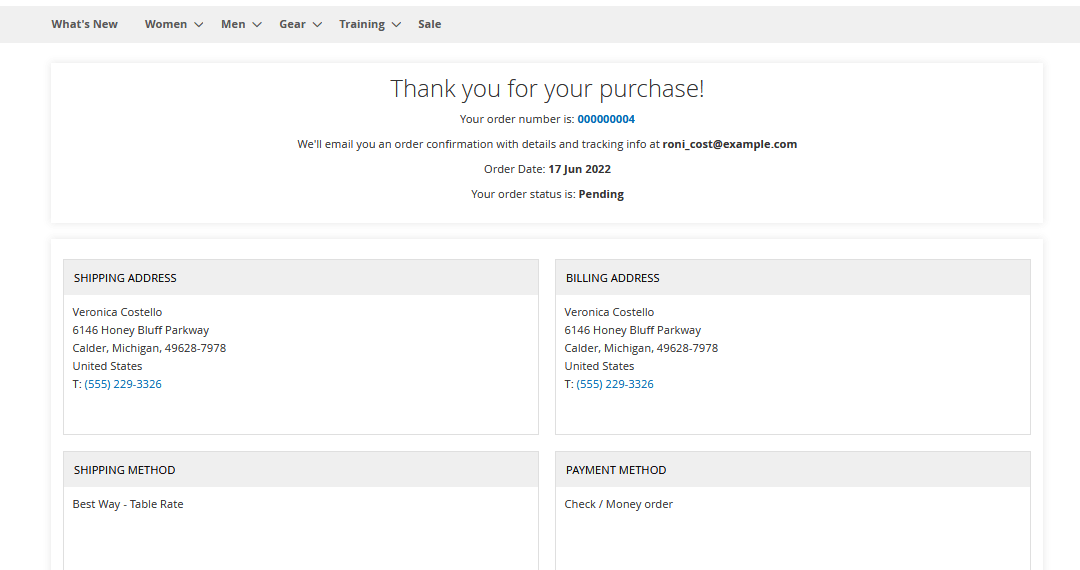Click the Thank you for your purchase heading

pyautogui.click(x=547, y=89)
